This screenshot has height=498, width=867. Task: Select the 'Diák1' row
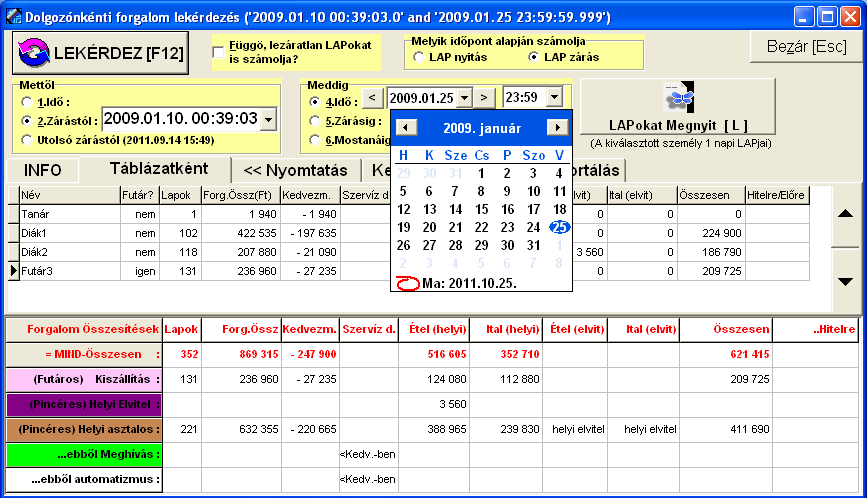pos(409,233)
